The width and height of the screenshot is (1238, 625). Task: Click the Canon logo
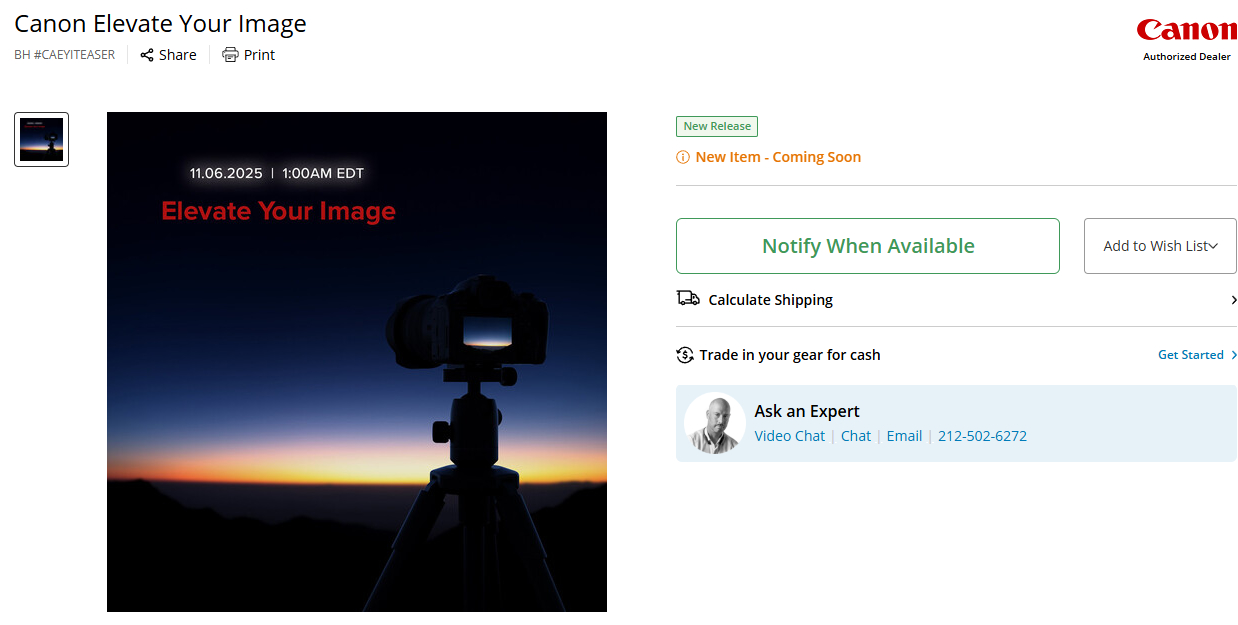(1186, 30)
